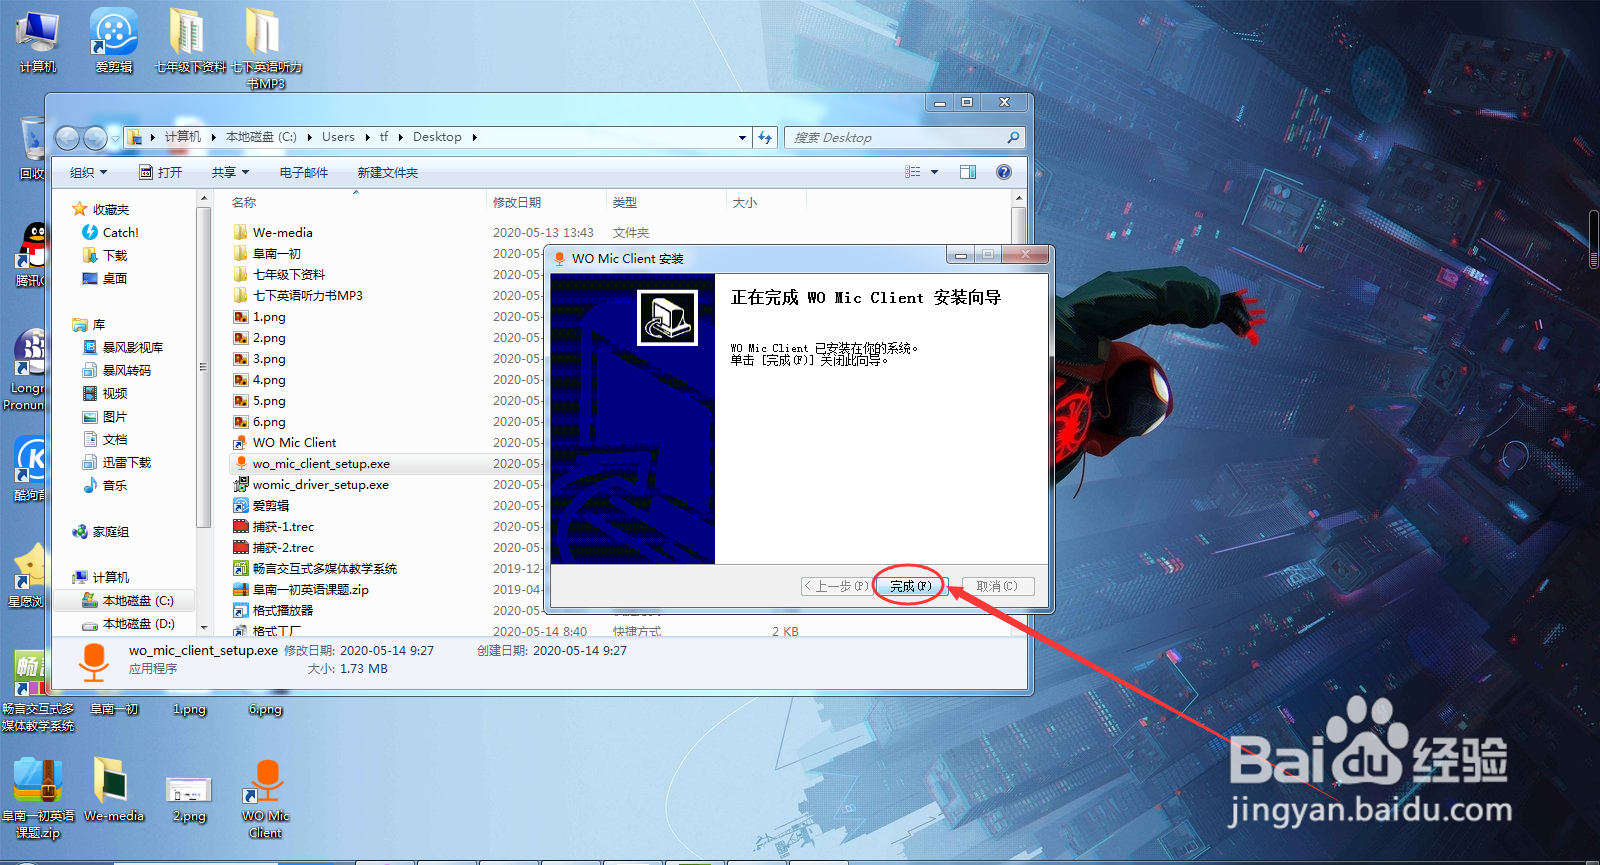Select 桌面 in the navigation pane

click(105, 278)
